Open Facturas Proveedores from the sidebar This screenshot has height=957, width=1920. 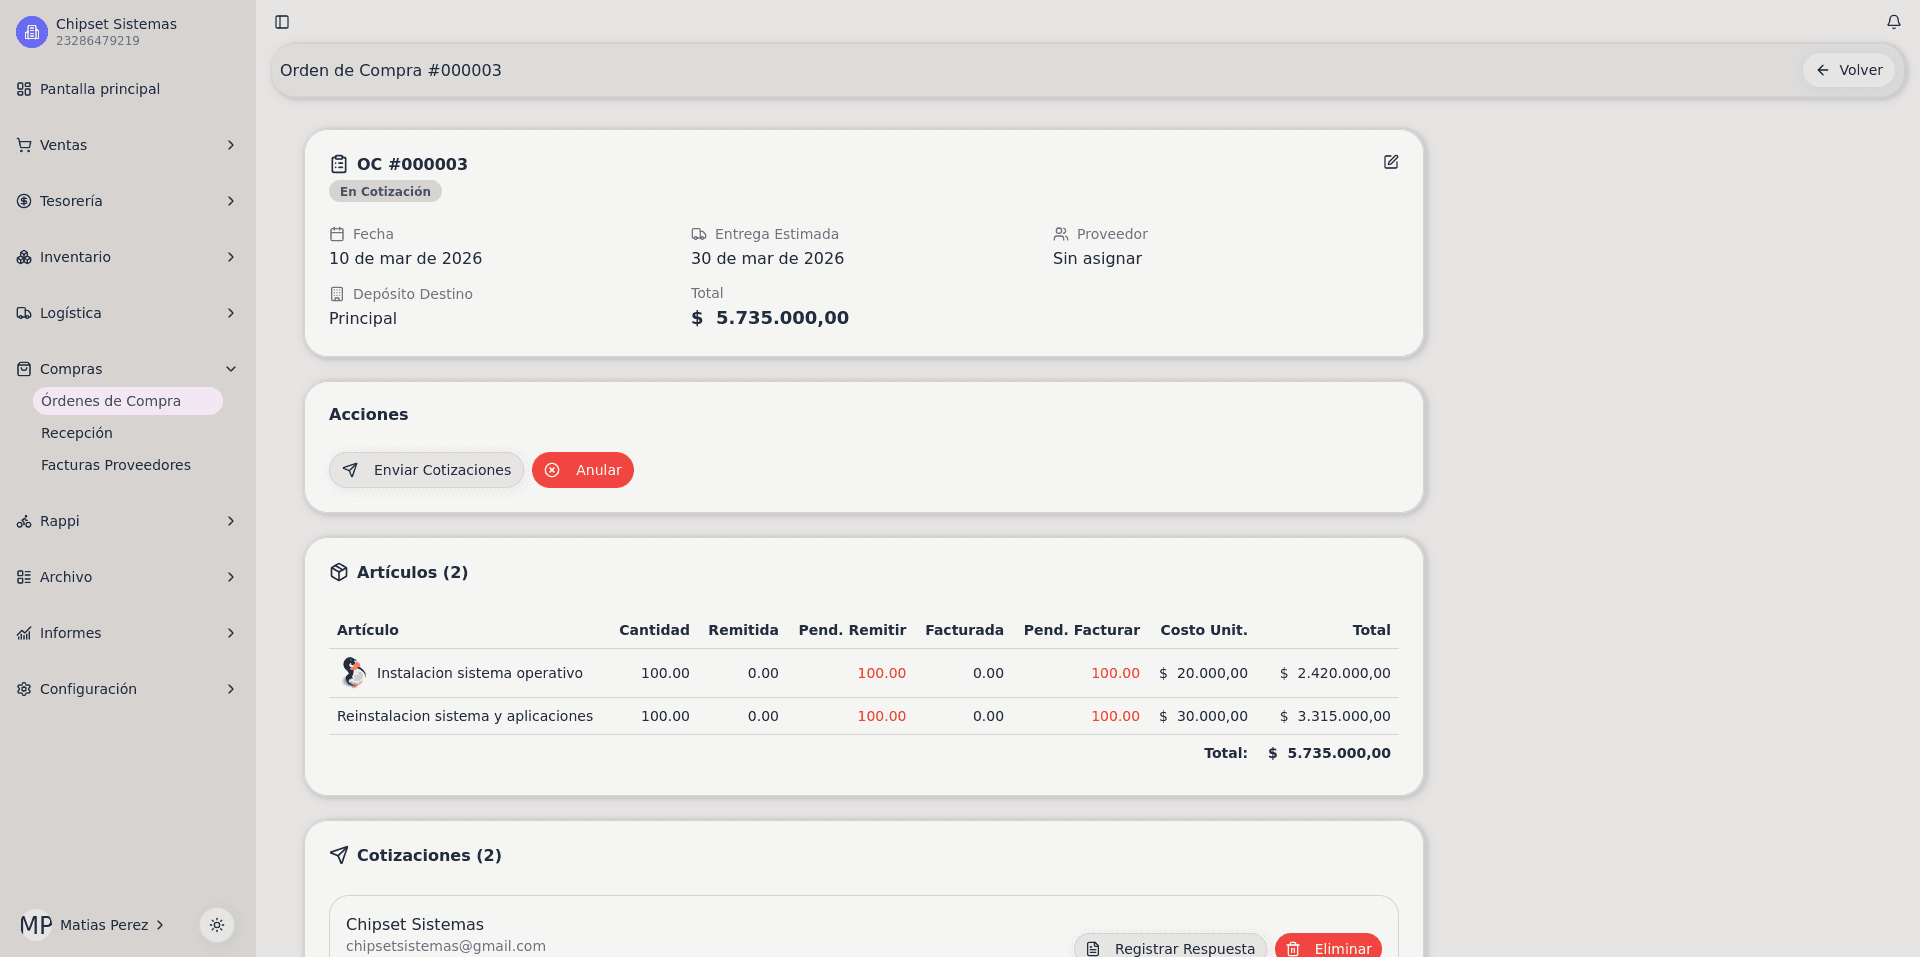[x=116, y=465]
